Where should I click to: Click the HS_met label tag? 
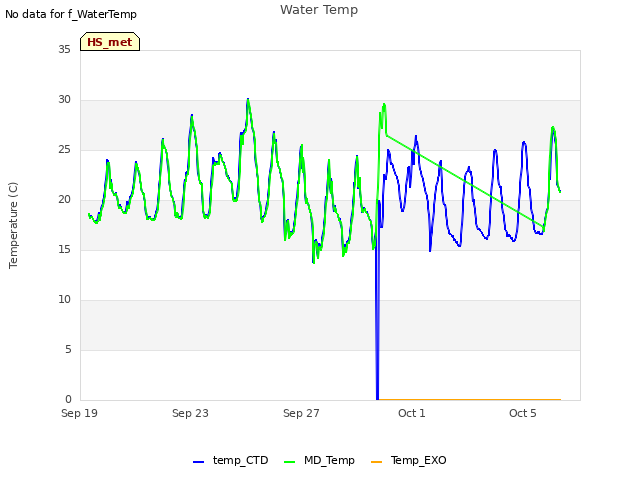pos(110,42)
